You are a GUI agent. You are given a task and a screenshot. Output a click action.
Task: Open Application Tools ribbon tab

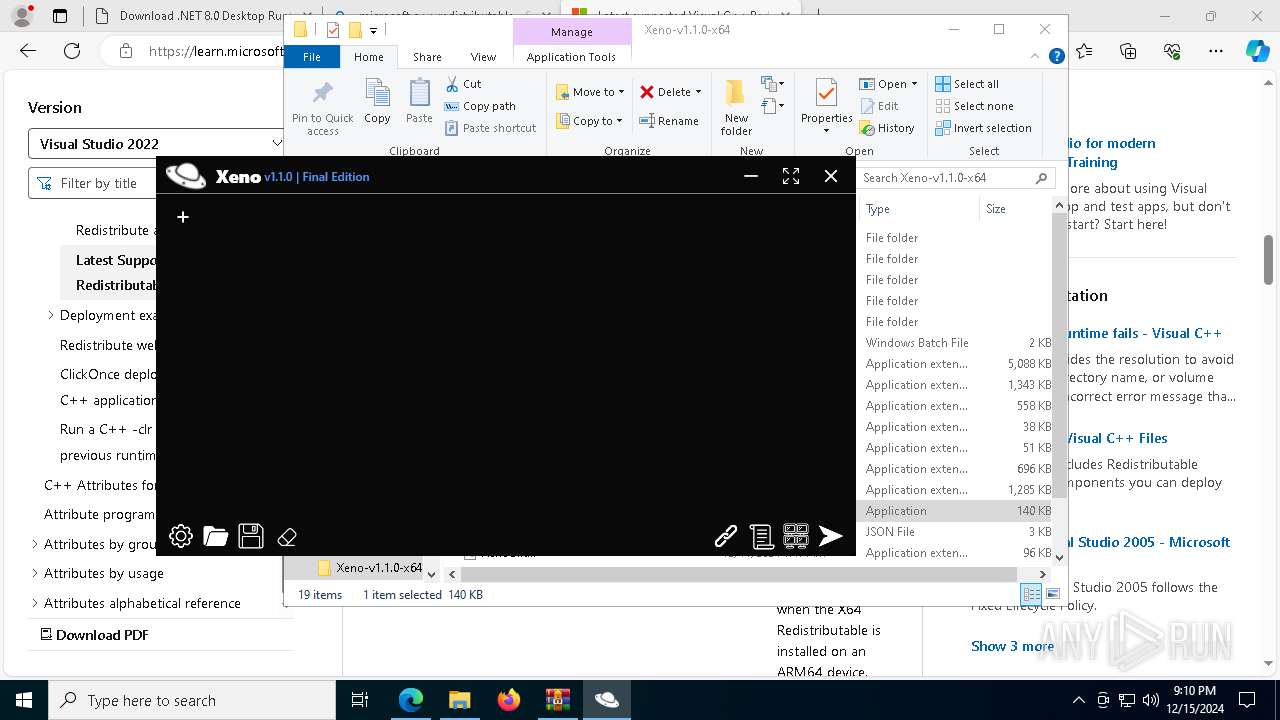point(571,57)
